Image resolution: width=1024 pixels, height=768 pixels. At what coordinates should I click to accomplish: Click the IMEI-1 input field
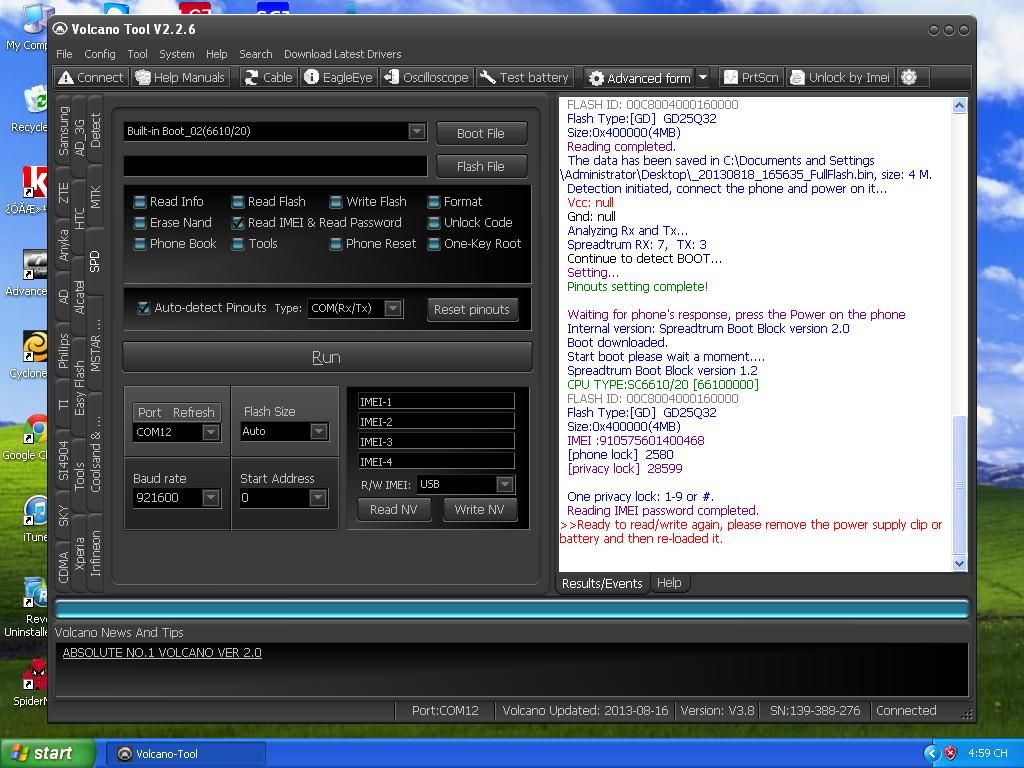(x=436, y=401)
